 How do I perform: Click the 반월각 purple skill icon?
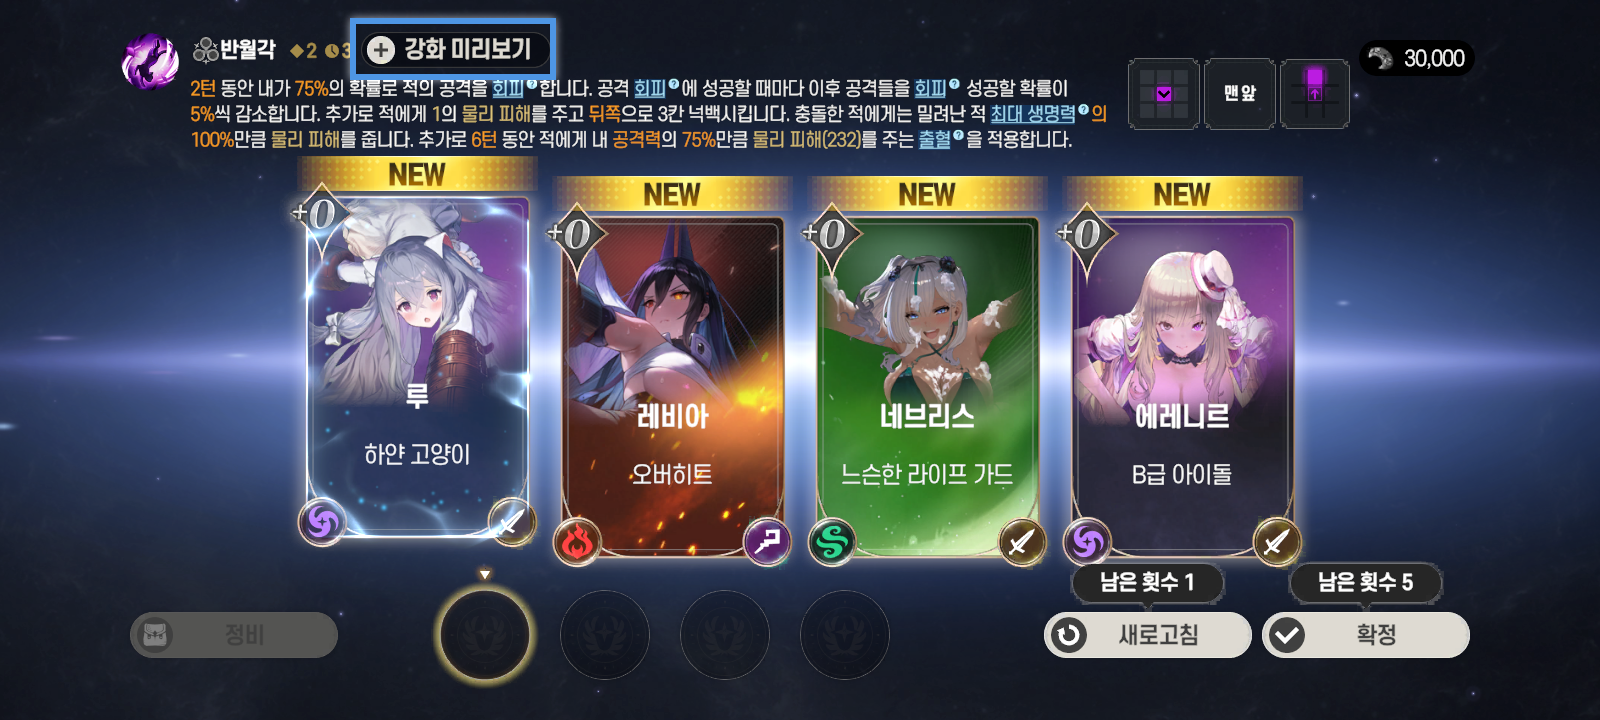(150, 60)
